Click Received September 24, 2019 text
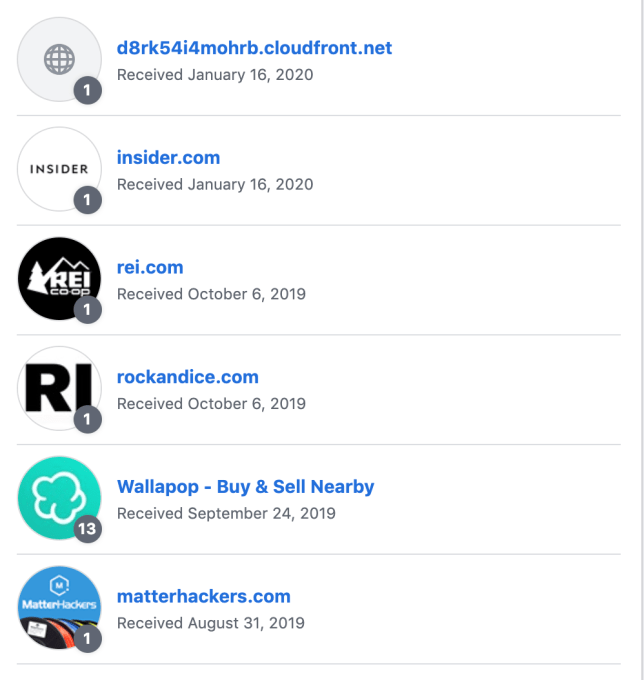644x680 pixels. pos(226,513)
